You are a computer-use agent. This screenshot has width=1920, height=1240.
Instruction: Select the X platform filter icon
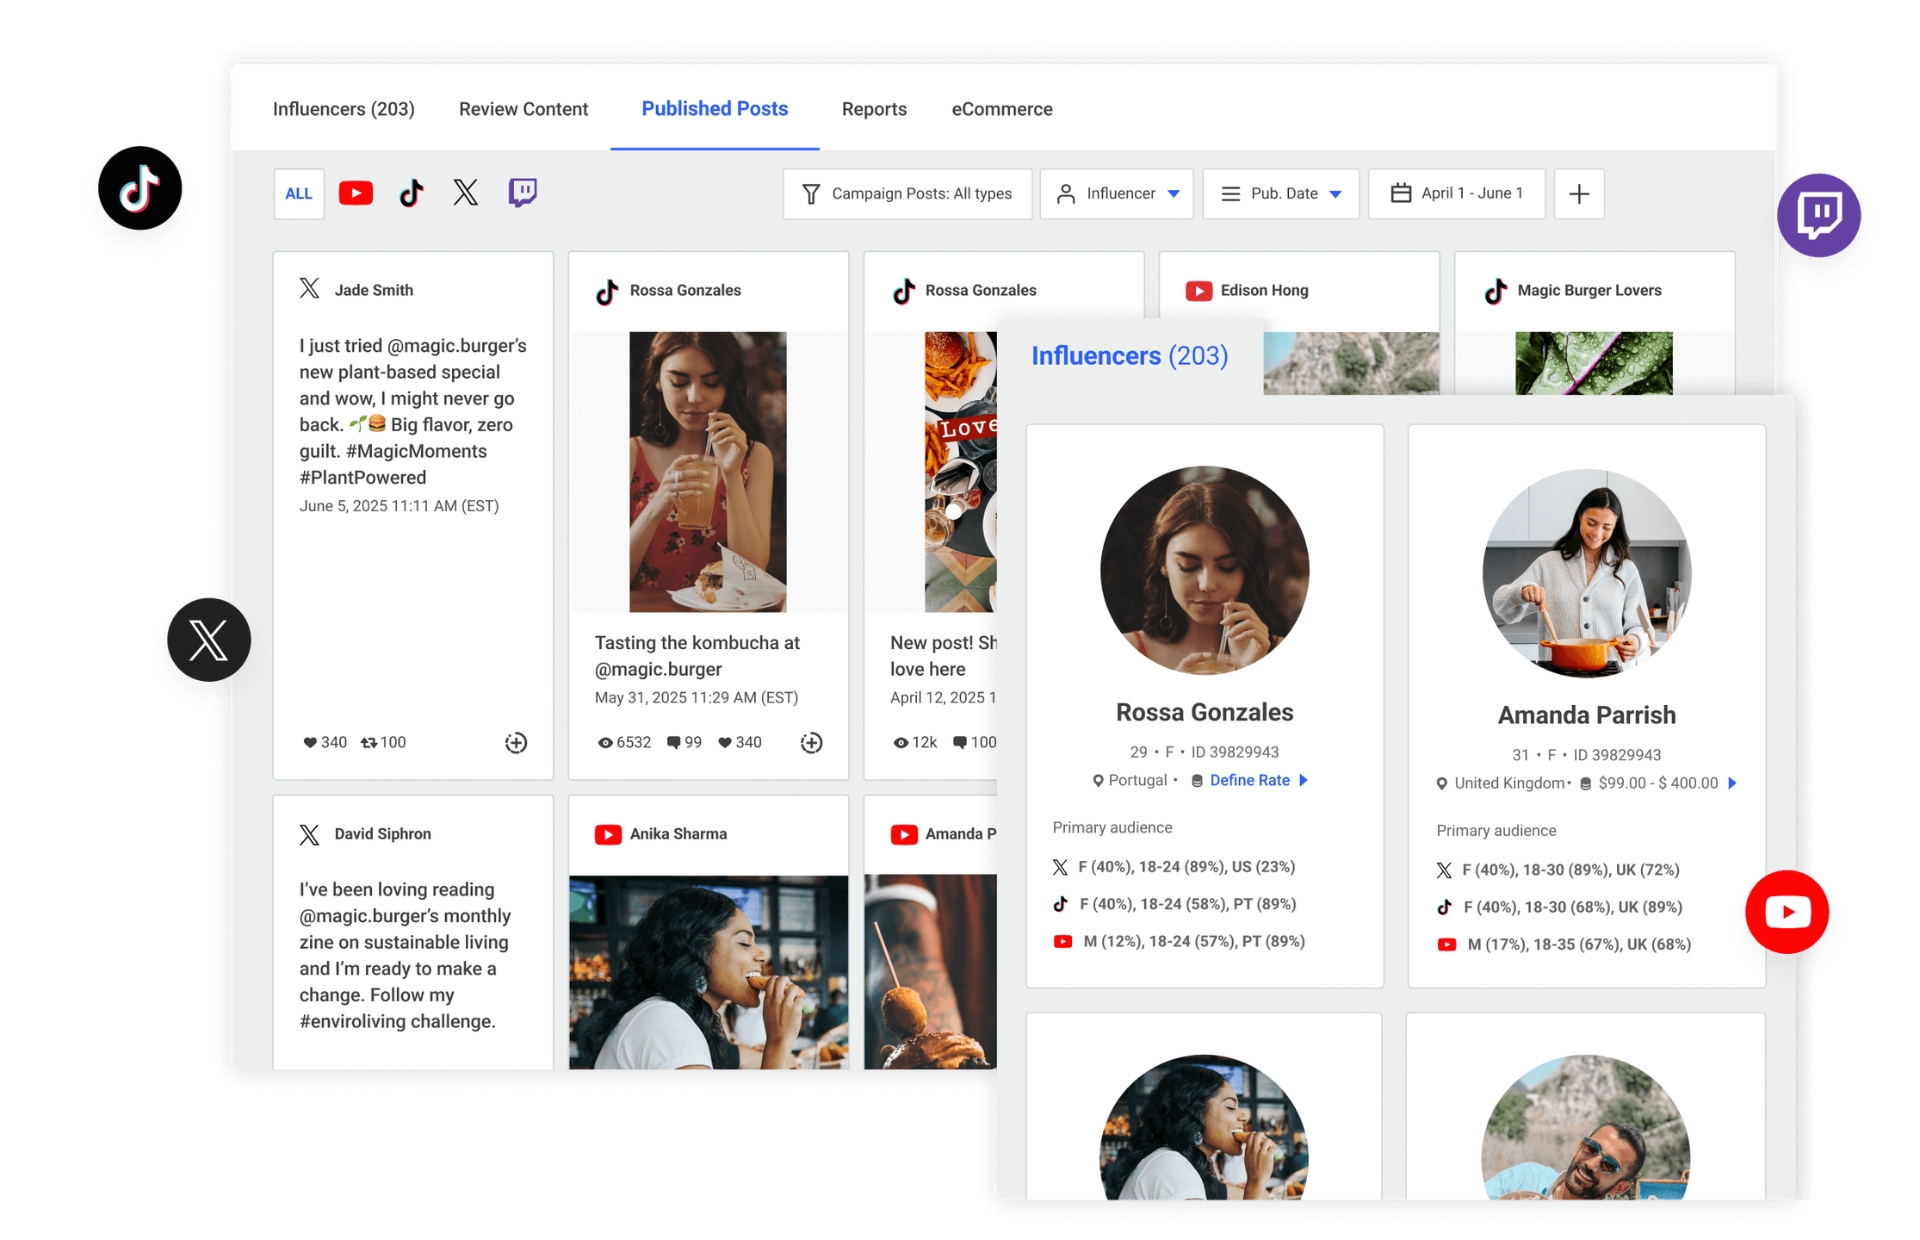464,193
